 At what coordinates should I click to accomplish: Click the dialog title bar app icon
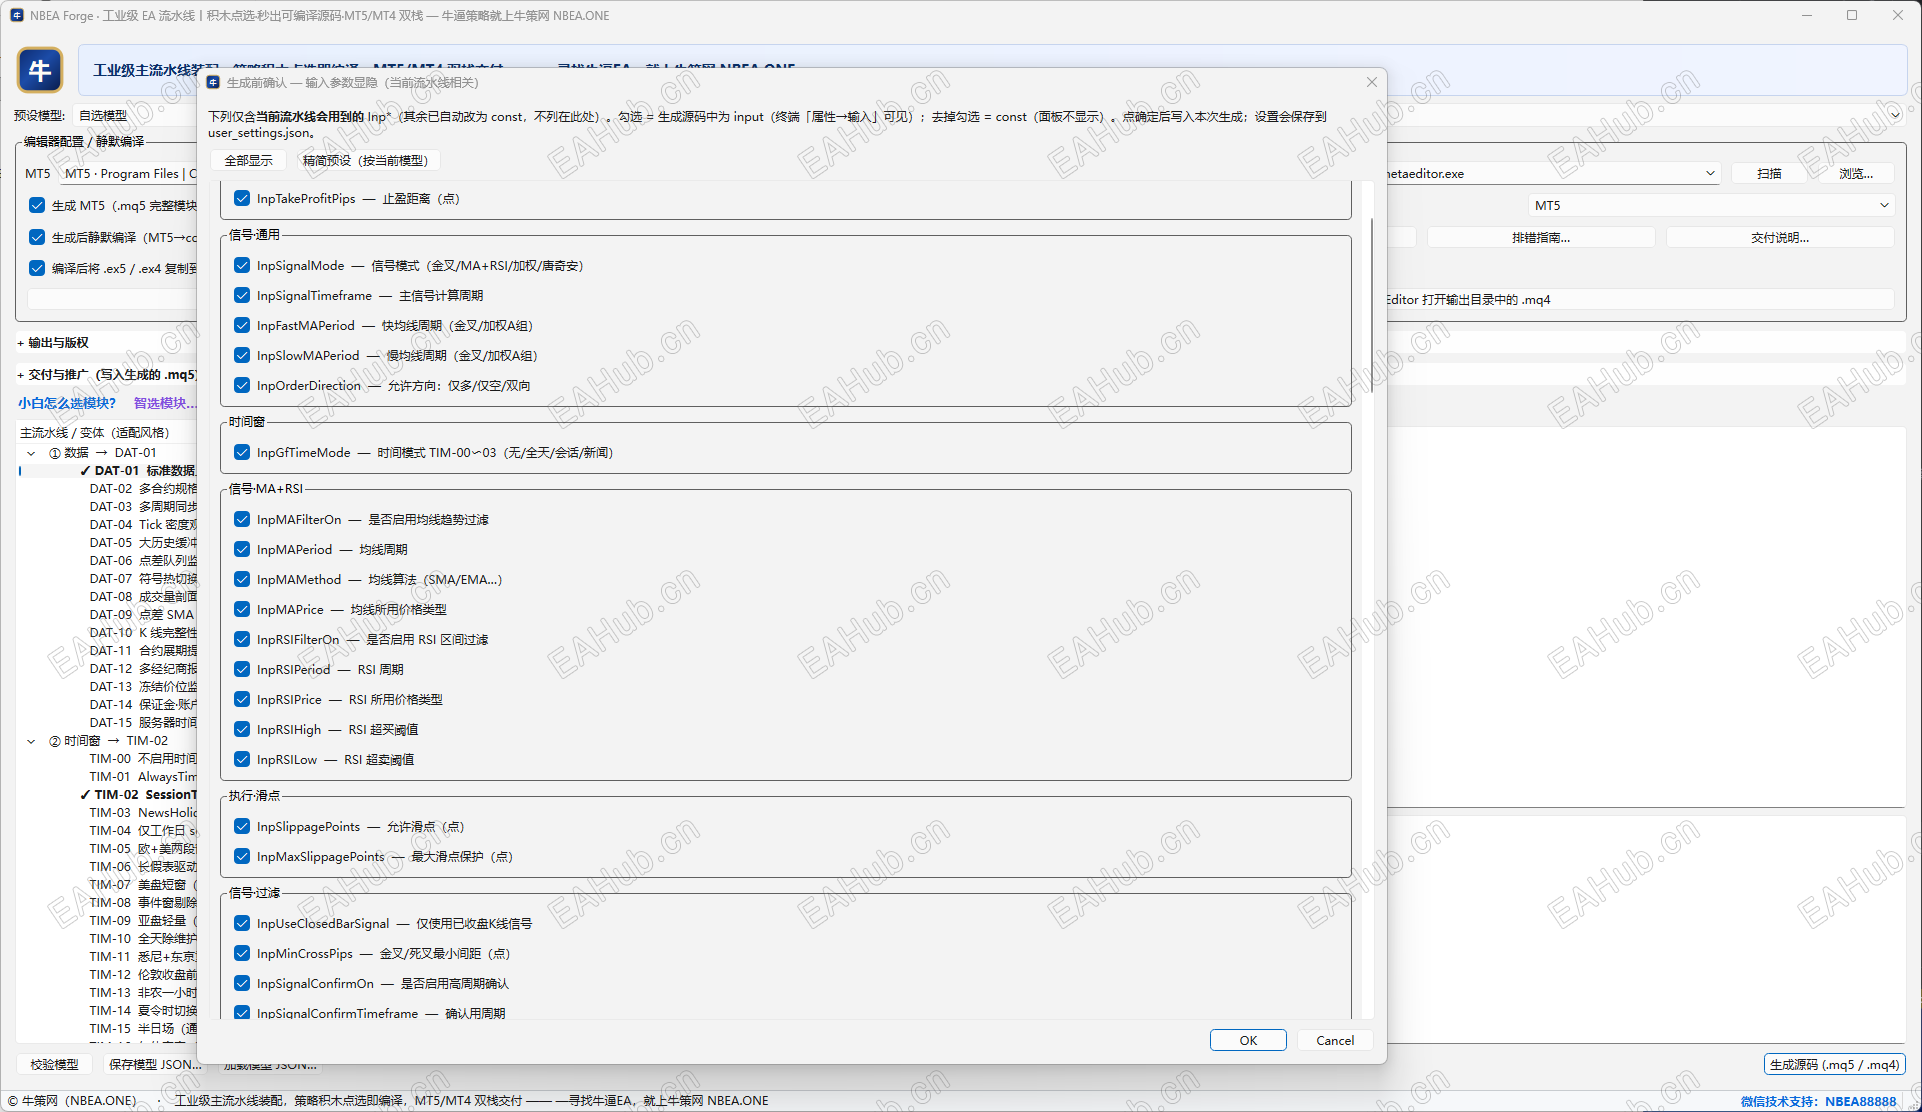213,83
